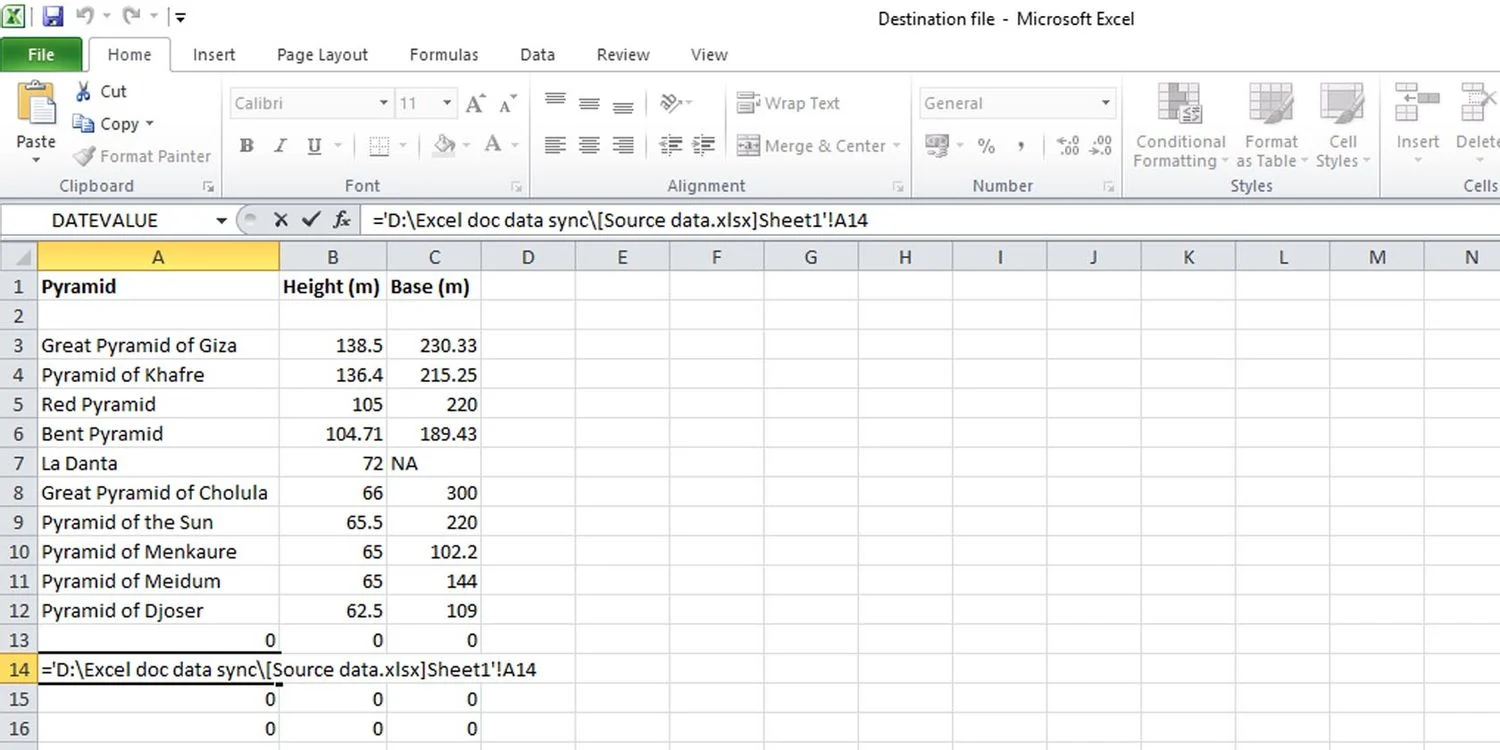Apply the Font Color letter A

[492, 146]
